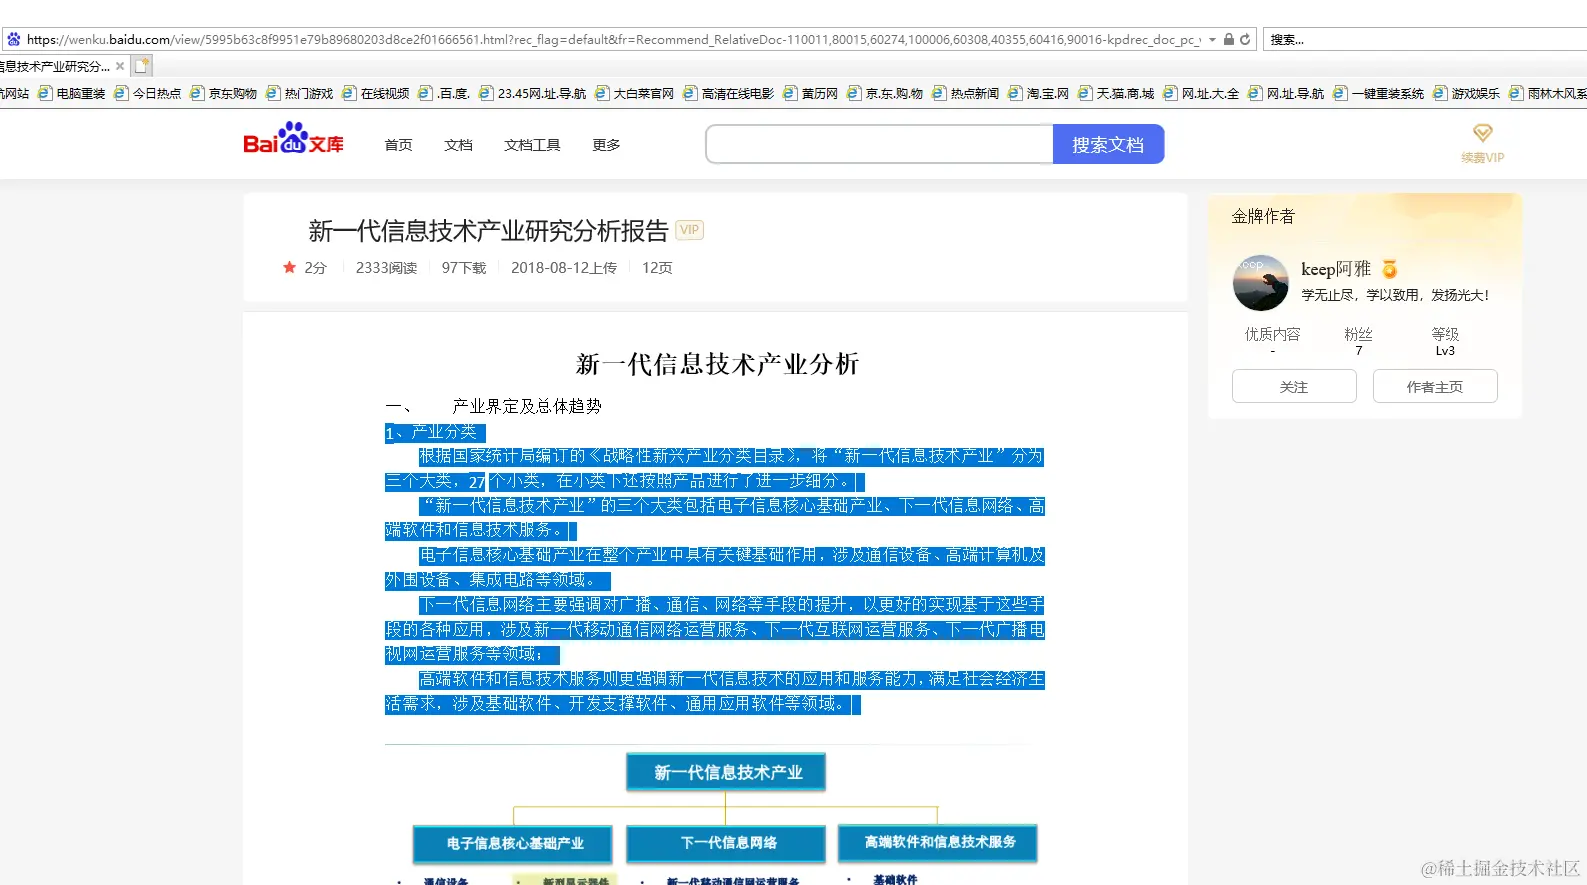Image resolution: width=1587 pixels, height=885 pixels.
Task: Open the 文档工具 nav menu
Action: [x=532, y=145]
